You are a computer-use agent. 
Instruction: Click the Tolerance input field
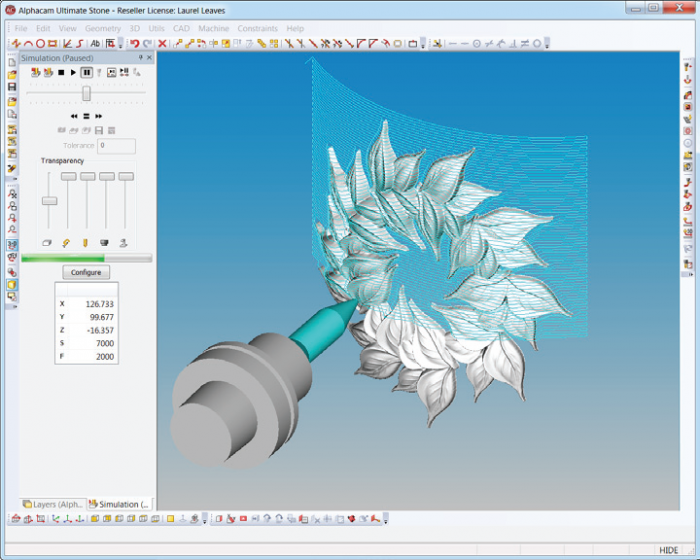click(x=117, y=146)
